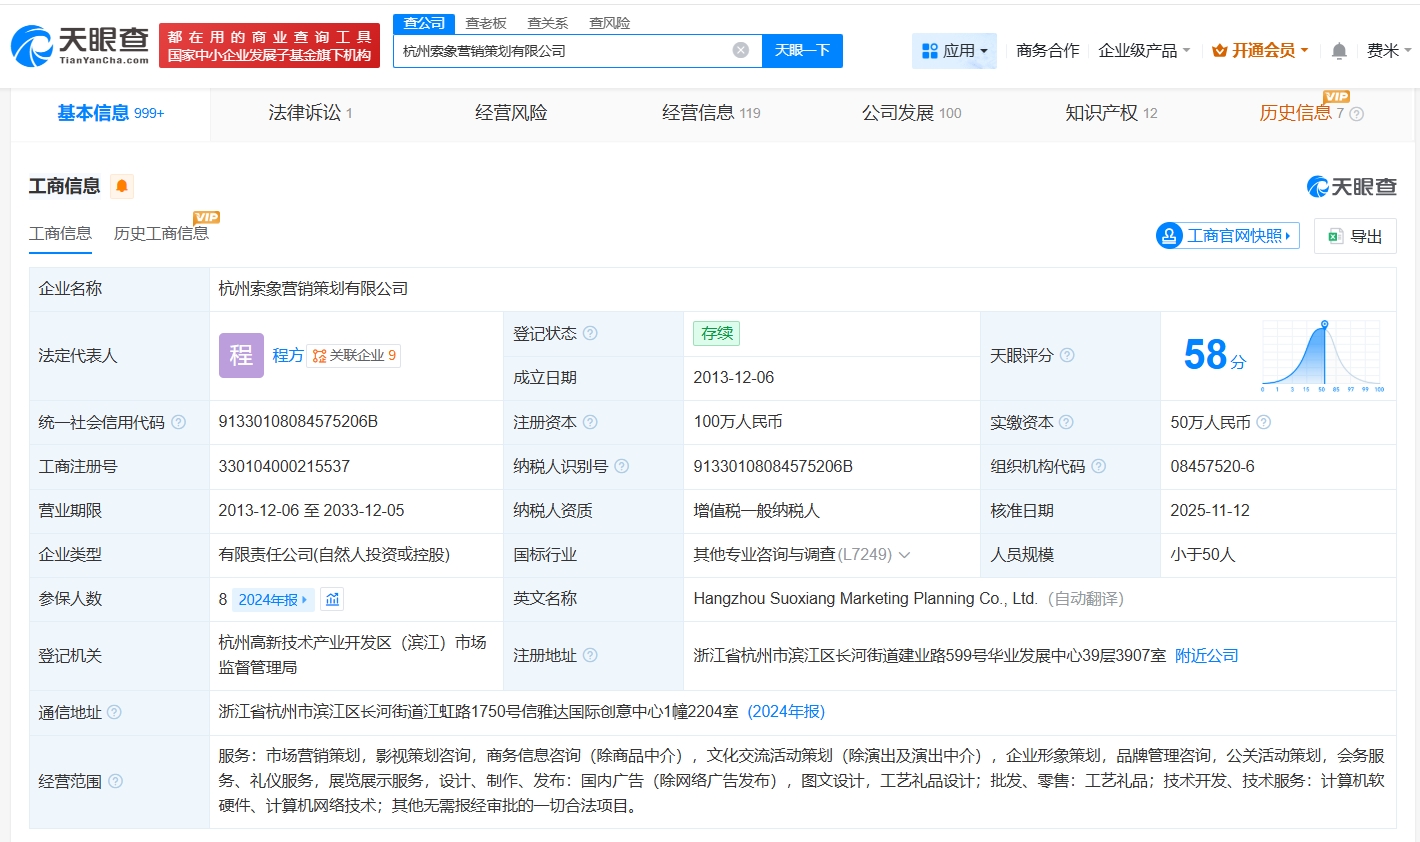Image resolution: width=1420 pixels, height=842 pixels.
Task: Click the orange alert bell beside 工商信息
Action: pyautogui.click(x=122, y=186)
